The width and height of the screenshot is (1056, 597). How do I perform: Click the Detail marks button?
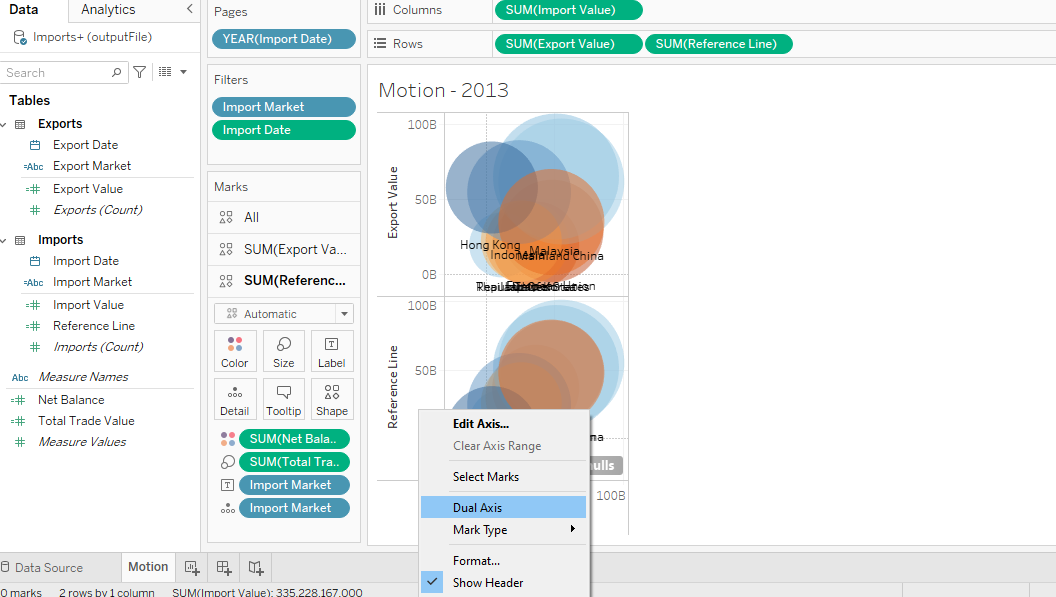pos(235,399)
